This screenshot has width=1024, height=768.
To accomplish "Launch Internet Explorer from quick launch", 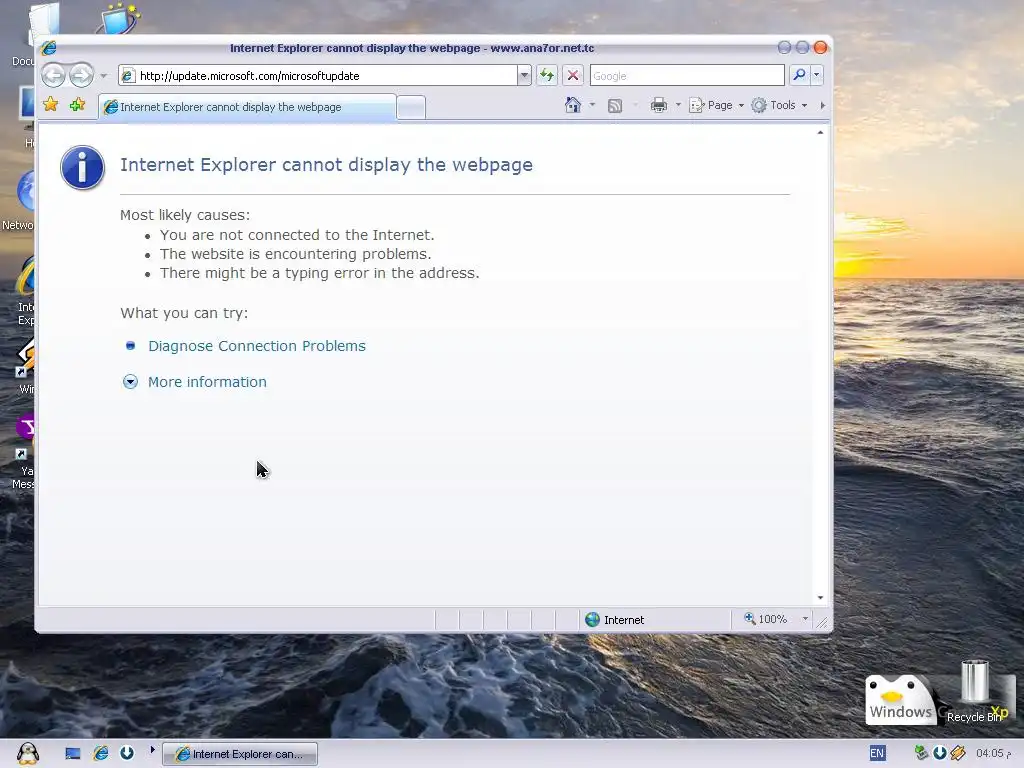I will click(x=101, y=754).
